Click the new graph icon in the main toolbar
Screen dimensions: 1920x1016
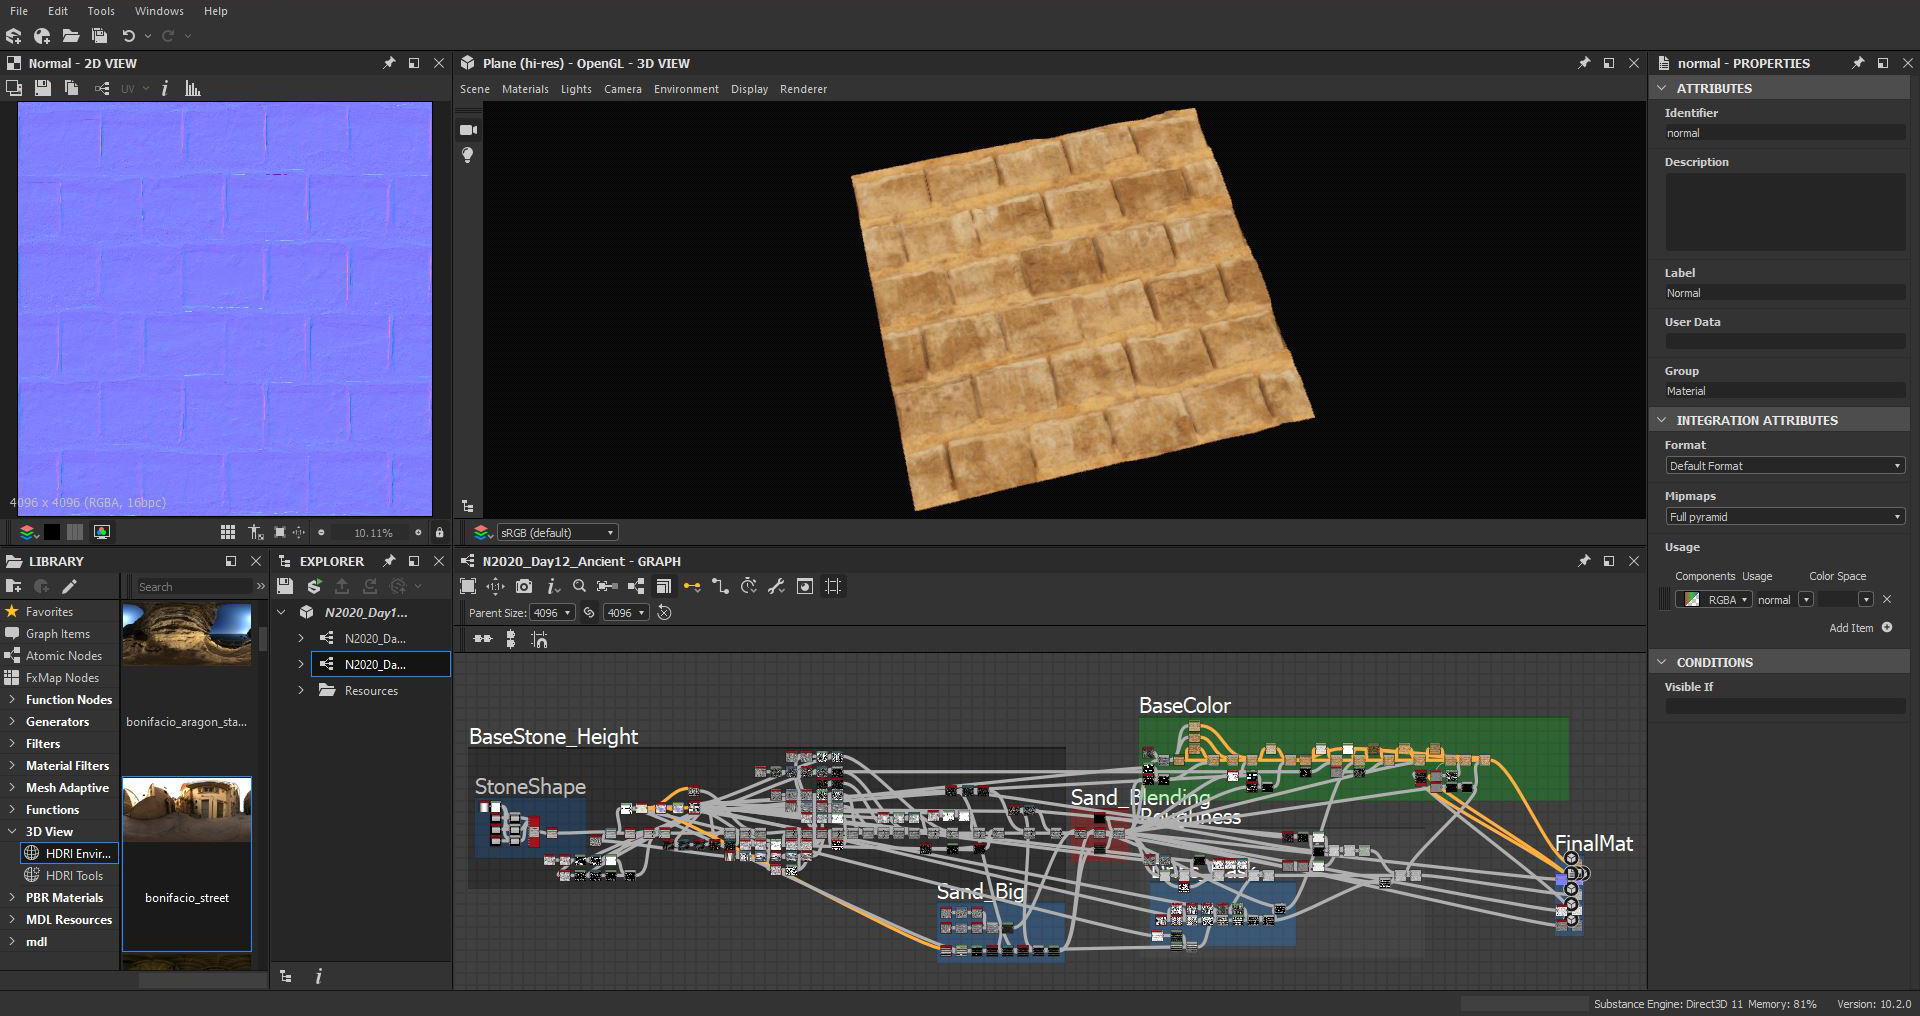pyautogui.click(x=42, y=36)
